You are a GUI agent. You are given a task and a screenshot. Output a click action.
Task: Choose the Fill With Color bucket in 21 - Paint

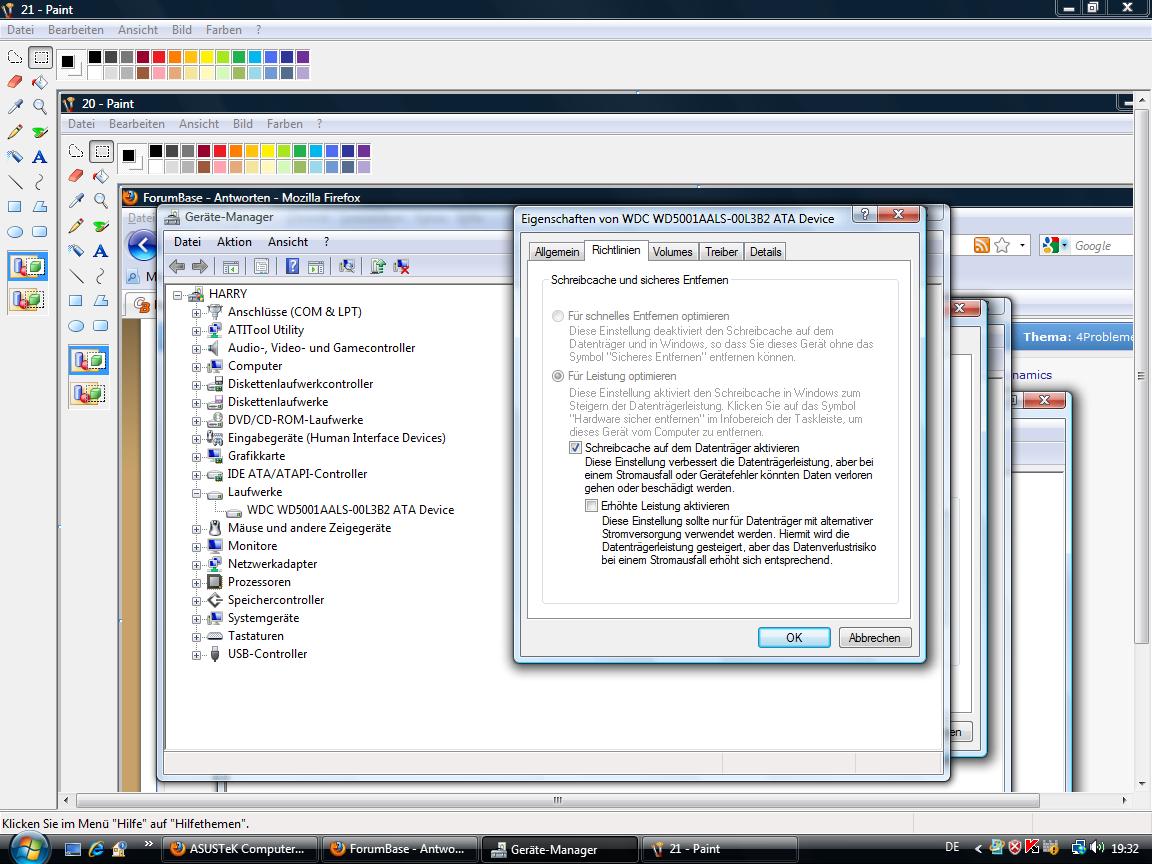coord(40,82)
